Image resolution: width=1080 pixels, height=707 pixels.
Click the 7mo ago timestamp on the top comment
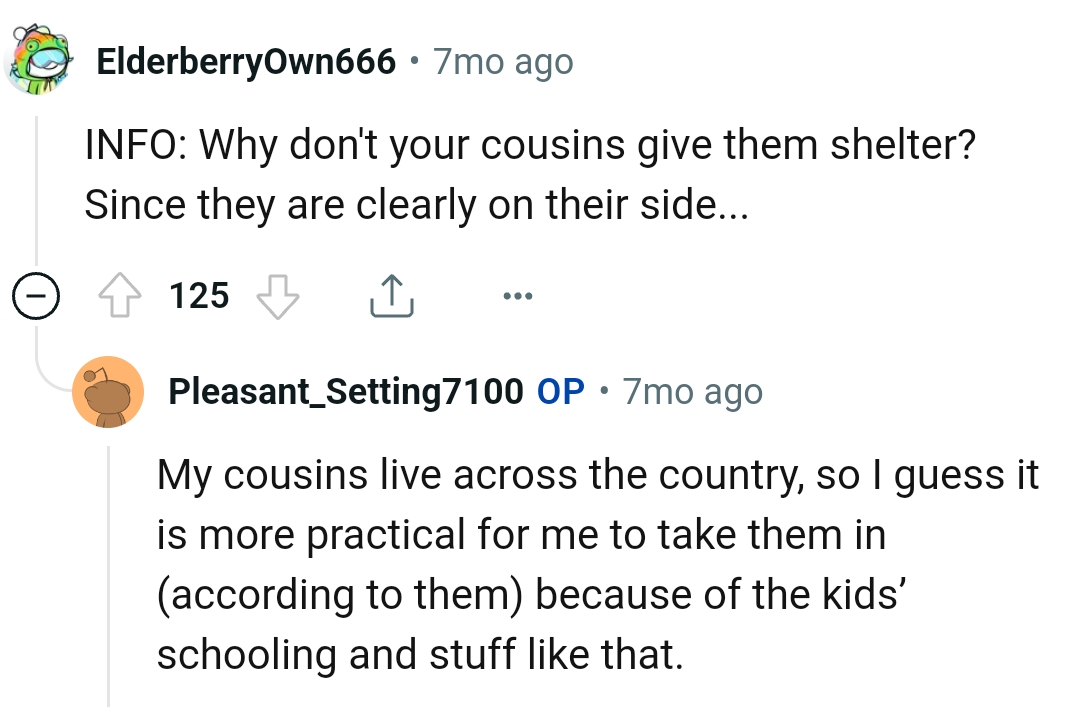(x=500, y=61)
